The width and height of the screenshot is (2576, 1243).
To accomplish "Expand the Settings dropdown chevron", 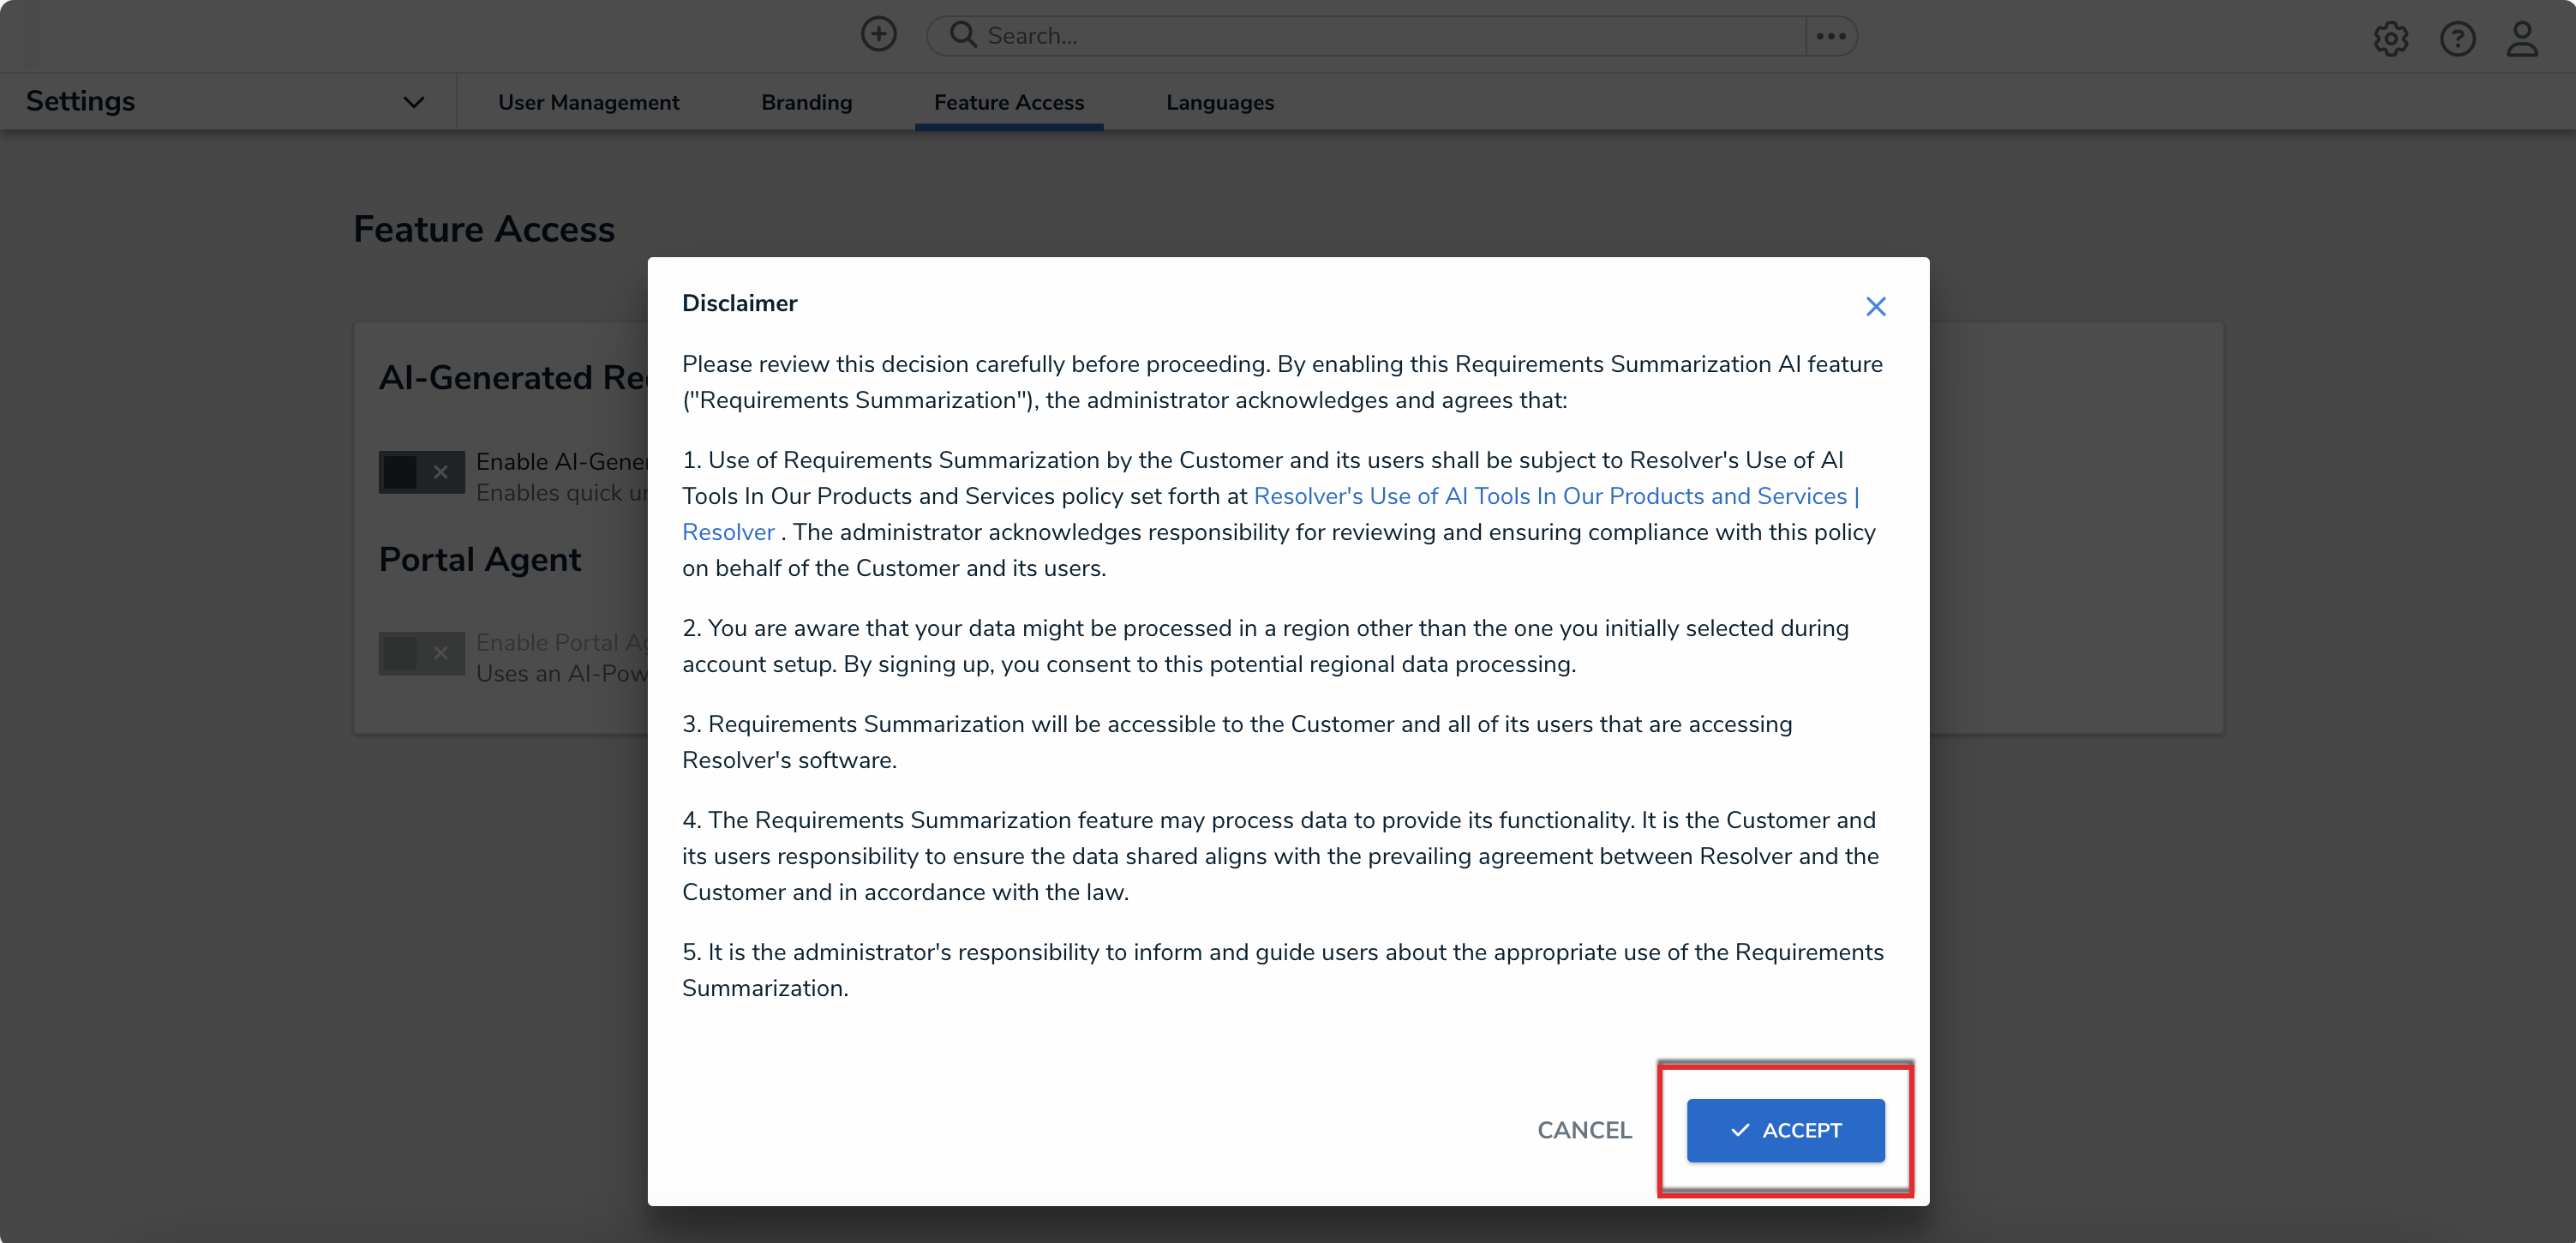I will click(x=413, y=102).
